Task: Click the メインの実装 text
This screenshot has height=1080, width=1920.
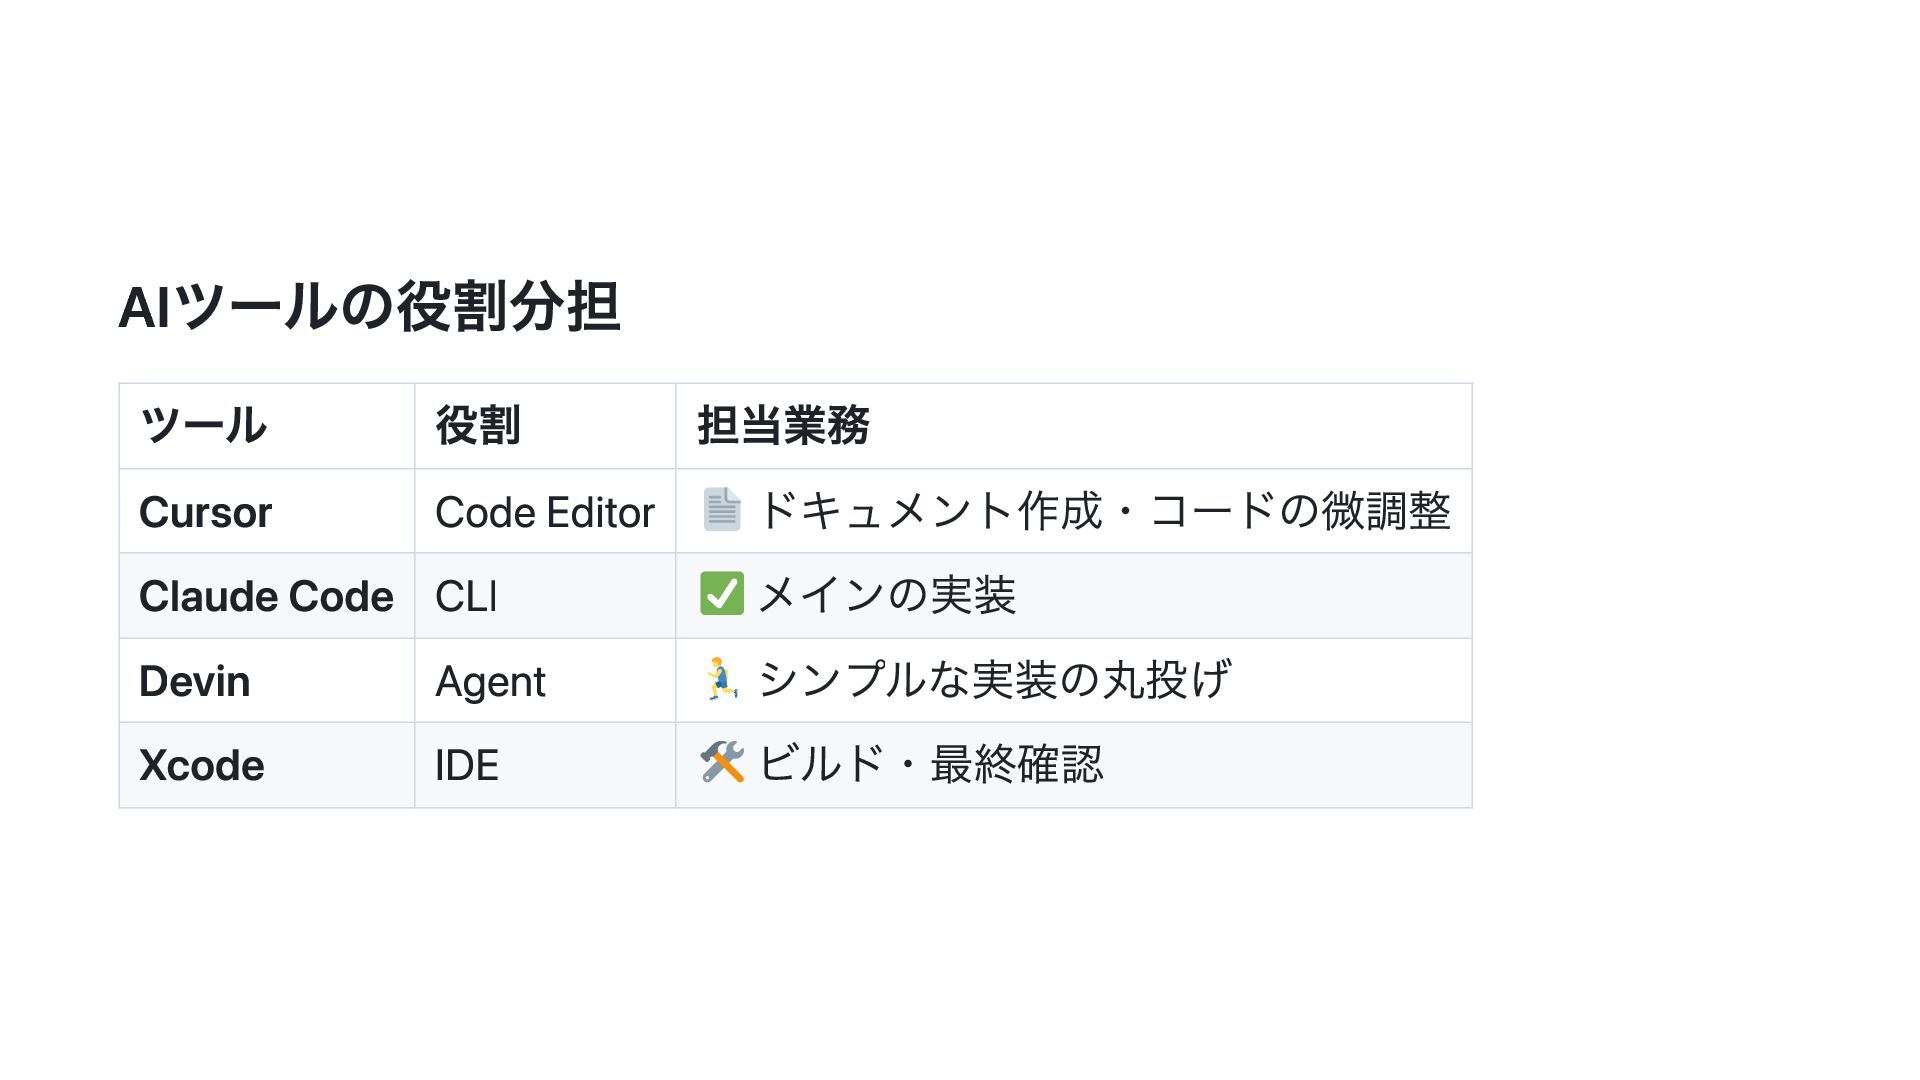Action: [x=886, y=595]
